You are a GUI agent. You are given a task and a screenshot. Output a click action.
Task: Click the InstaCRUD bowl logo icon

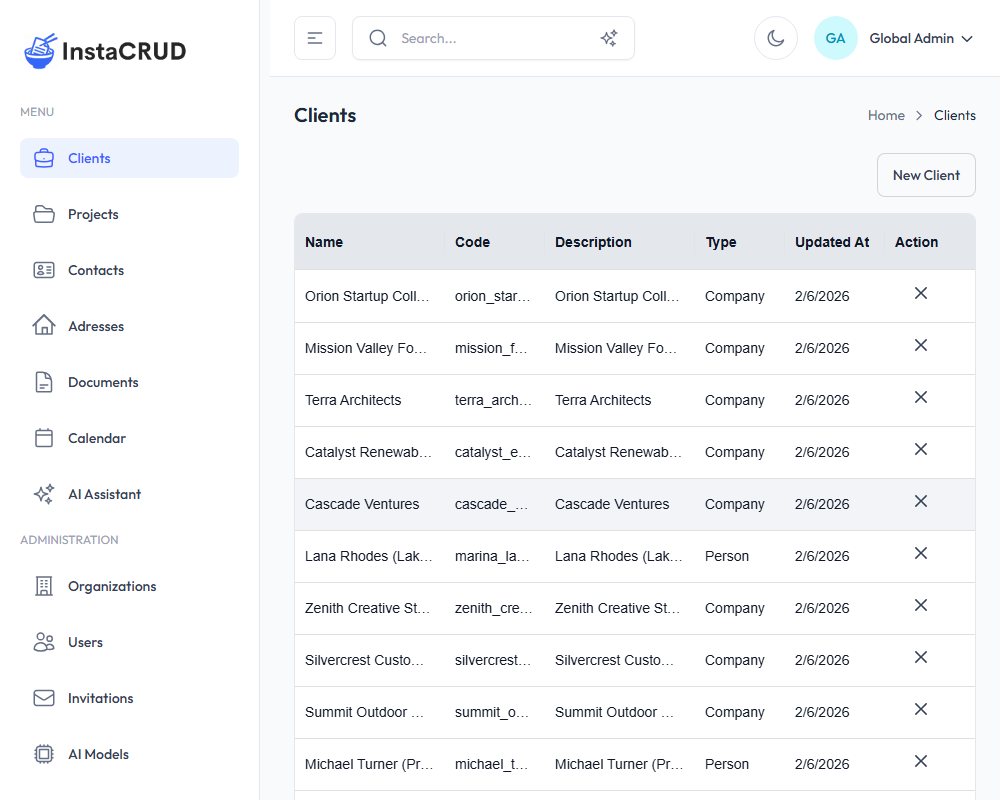click(x=40, y=51)
